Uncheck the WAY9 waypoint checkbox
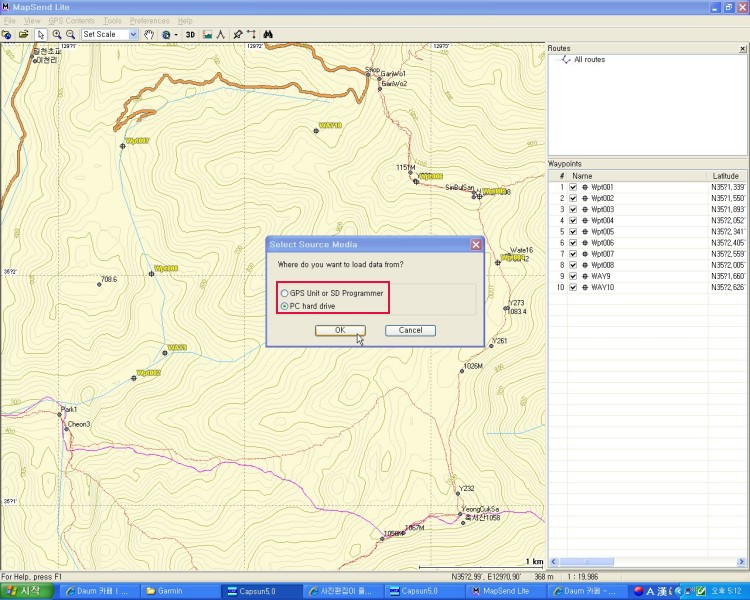The width and height of the screenshot is (750, 600). (573, 276)
